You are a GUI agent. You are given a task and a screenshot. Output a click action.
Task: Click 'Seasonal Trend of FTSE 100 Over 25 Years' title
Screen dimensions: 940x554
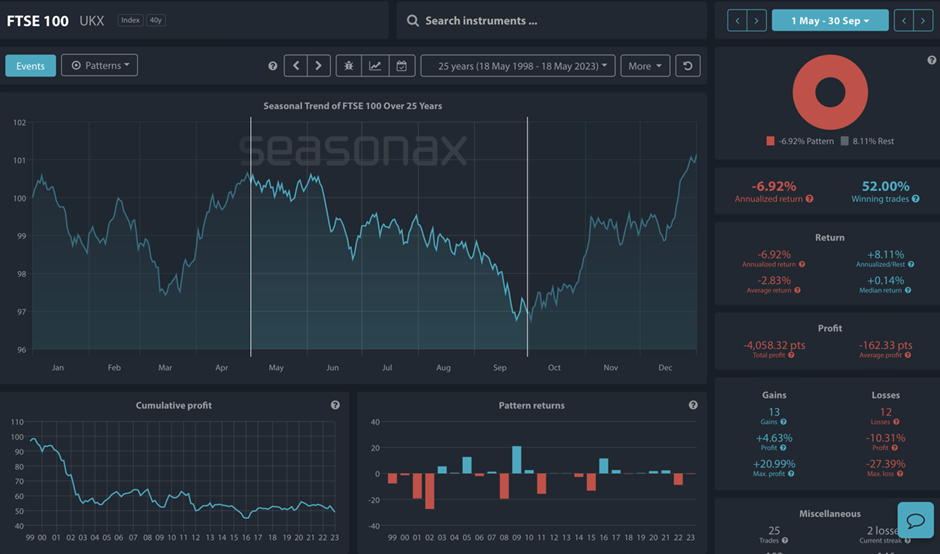click(352, 106)
